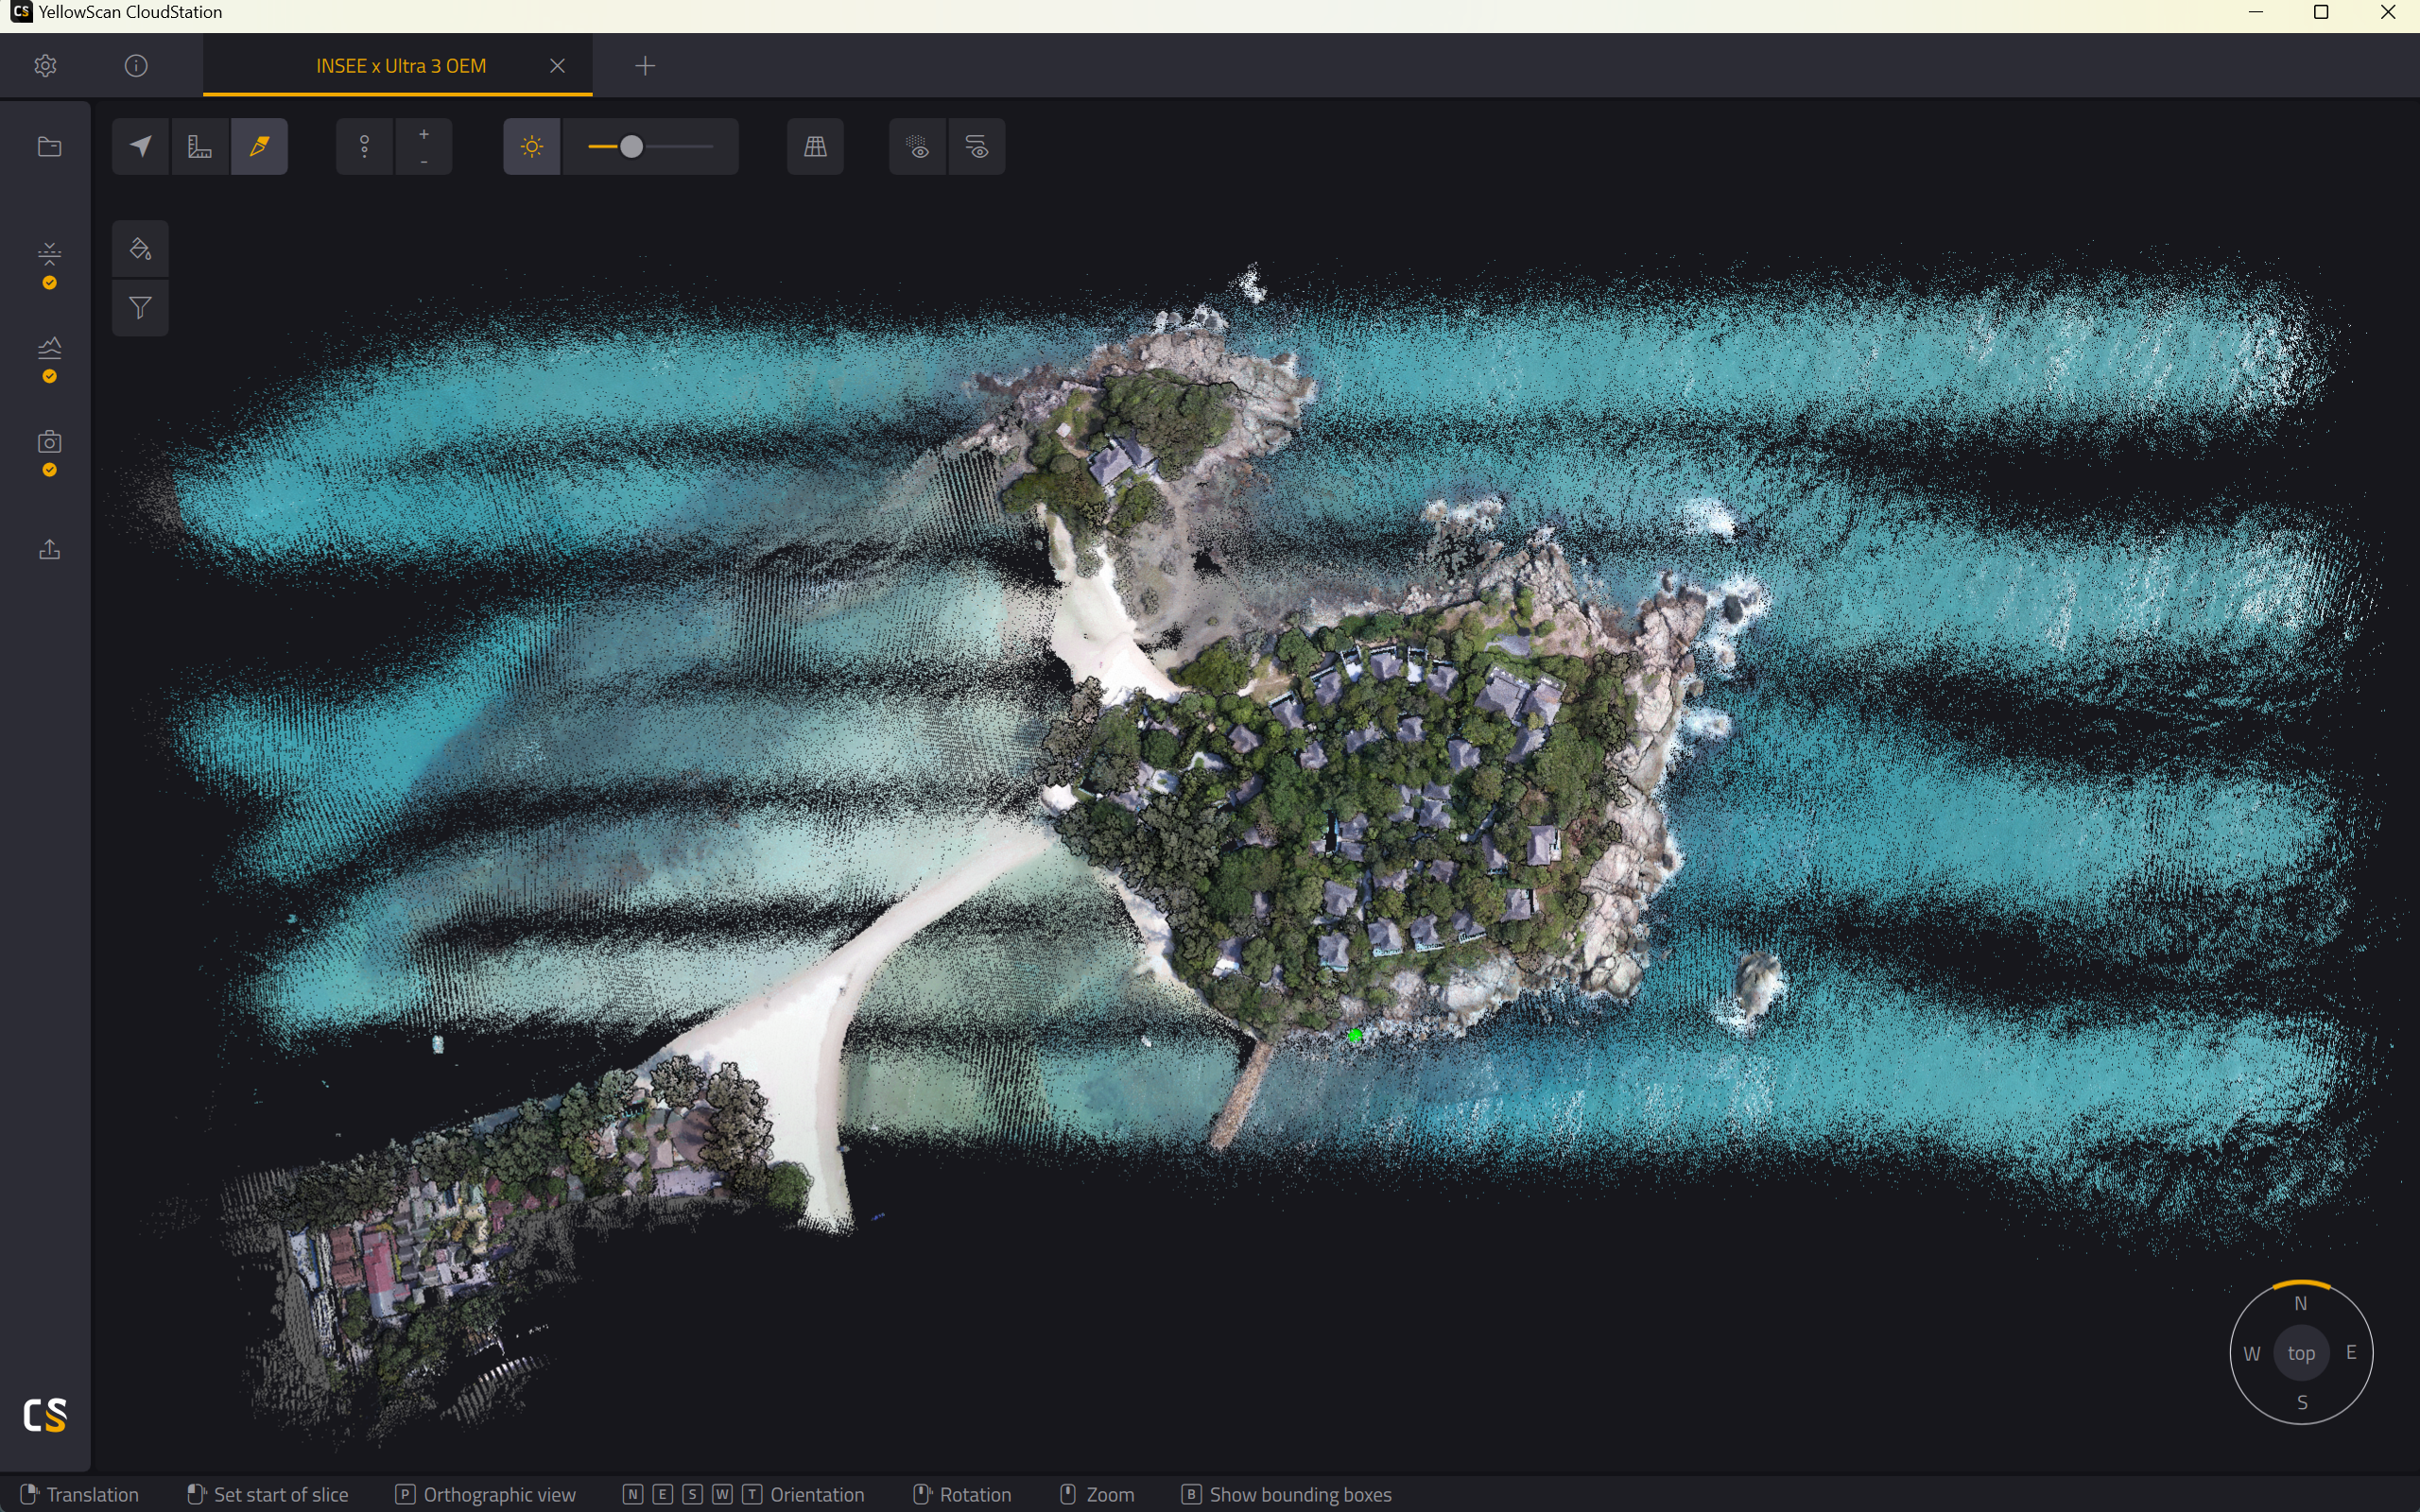The image size is (2420, 1512).
Task: Select the ruler measurement tool
Action: pyautogui.click(x=200, y=147)
